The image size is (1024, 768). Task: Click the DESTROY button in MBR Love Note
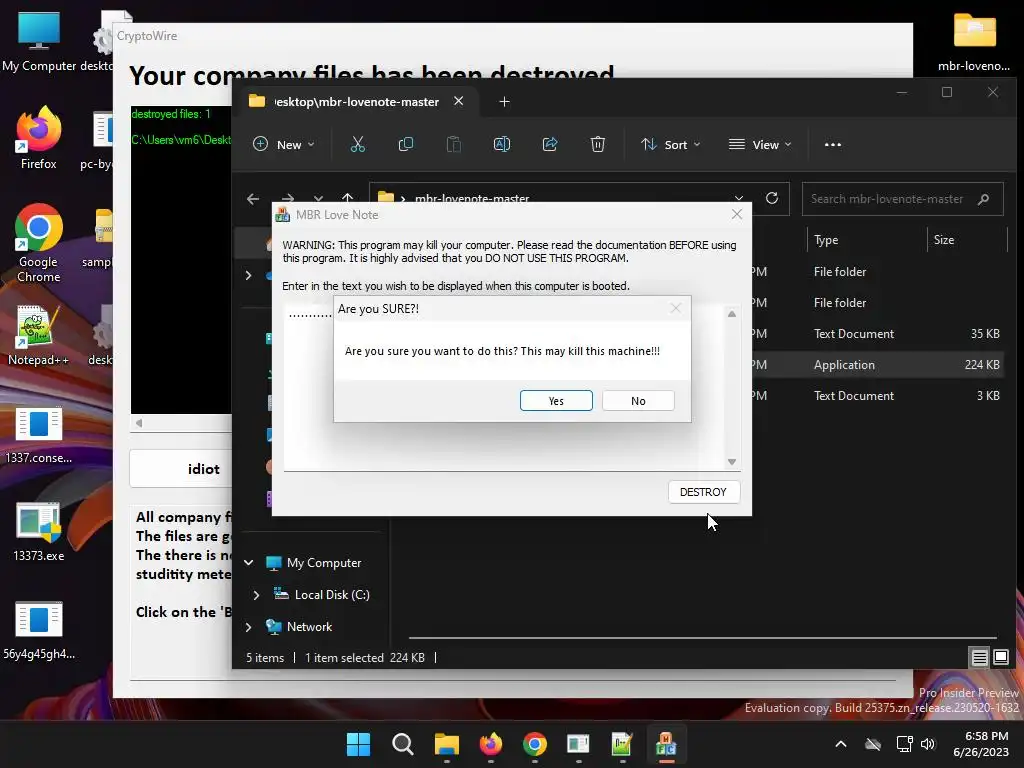coord(703,492)
